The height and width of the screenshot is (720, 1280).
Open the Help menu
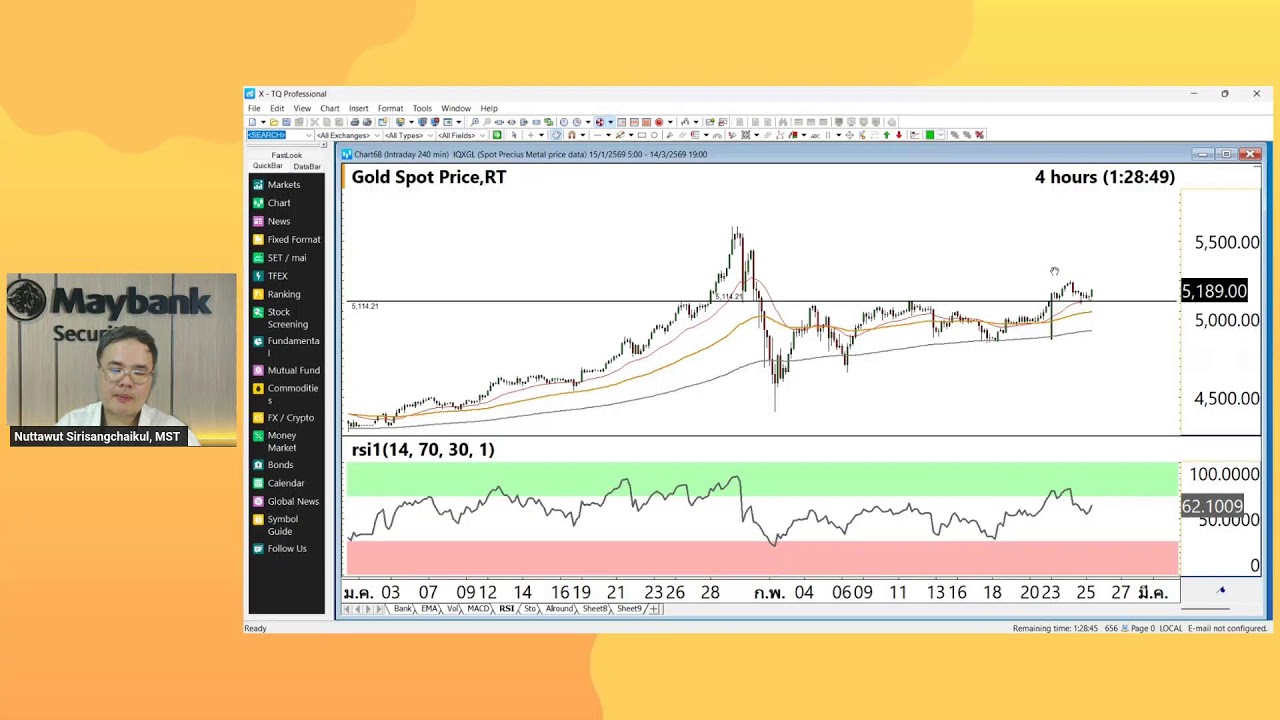(489, 108)
